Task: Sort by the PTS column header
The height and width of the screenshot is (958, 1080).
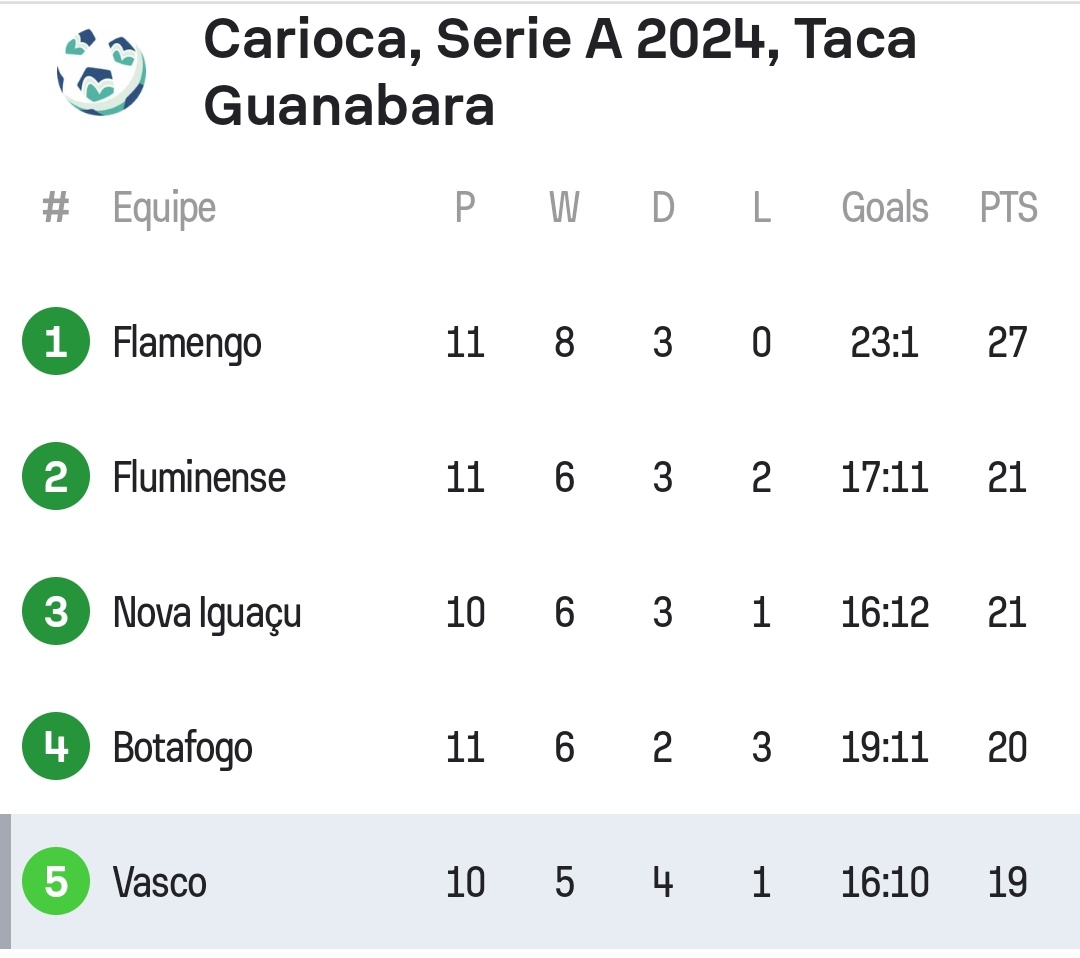Action: 1008,208
